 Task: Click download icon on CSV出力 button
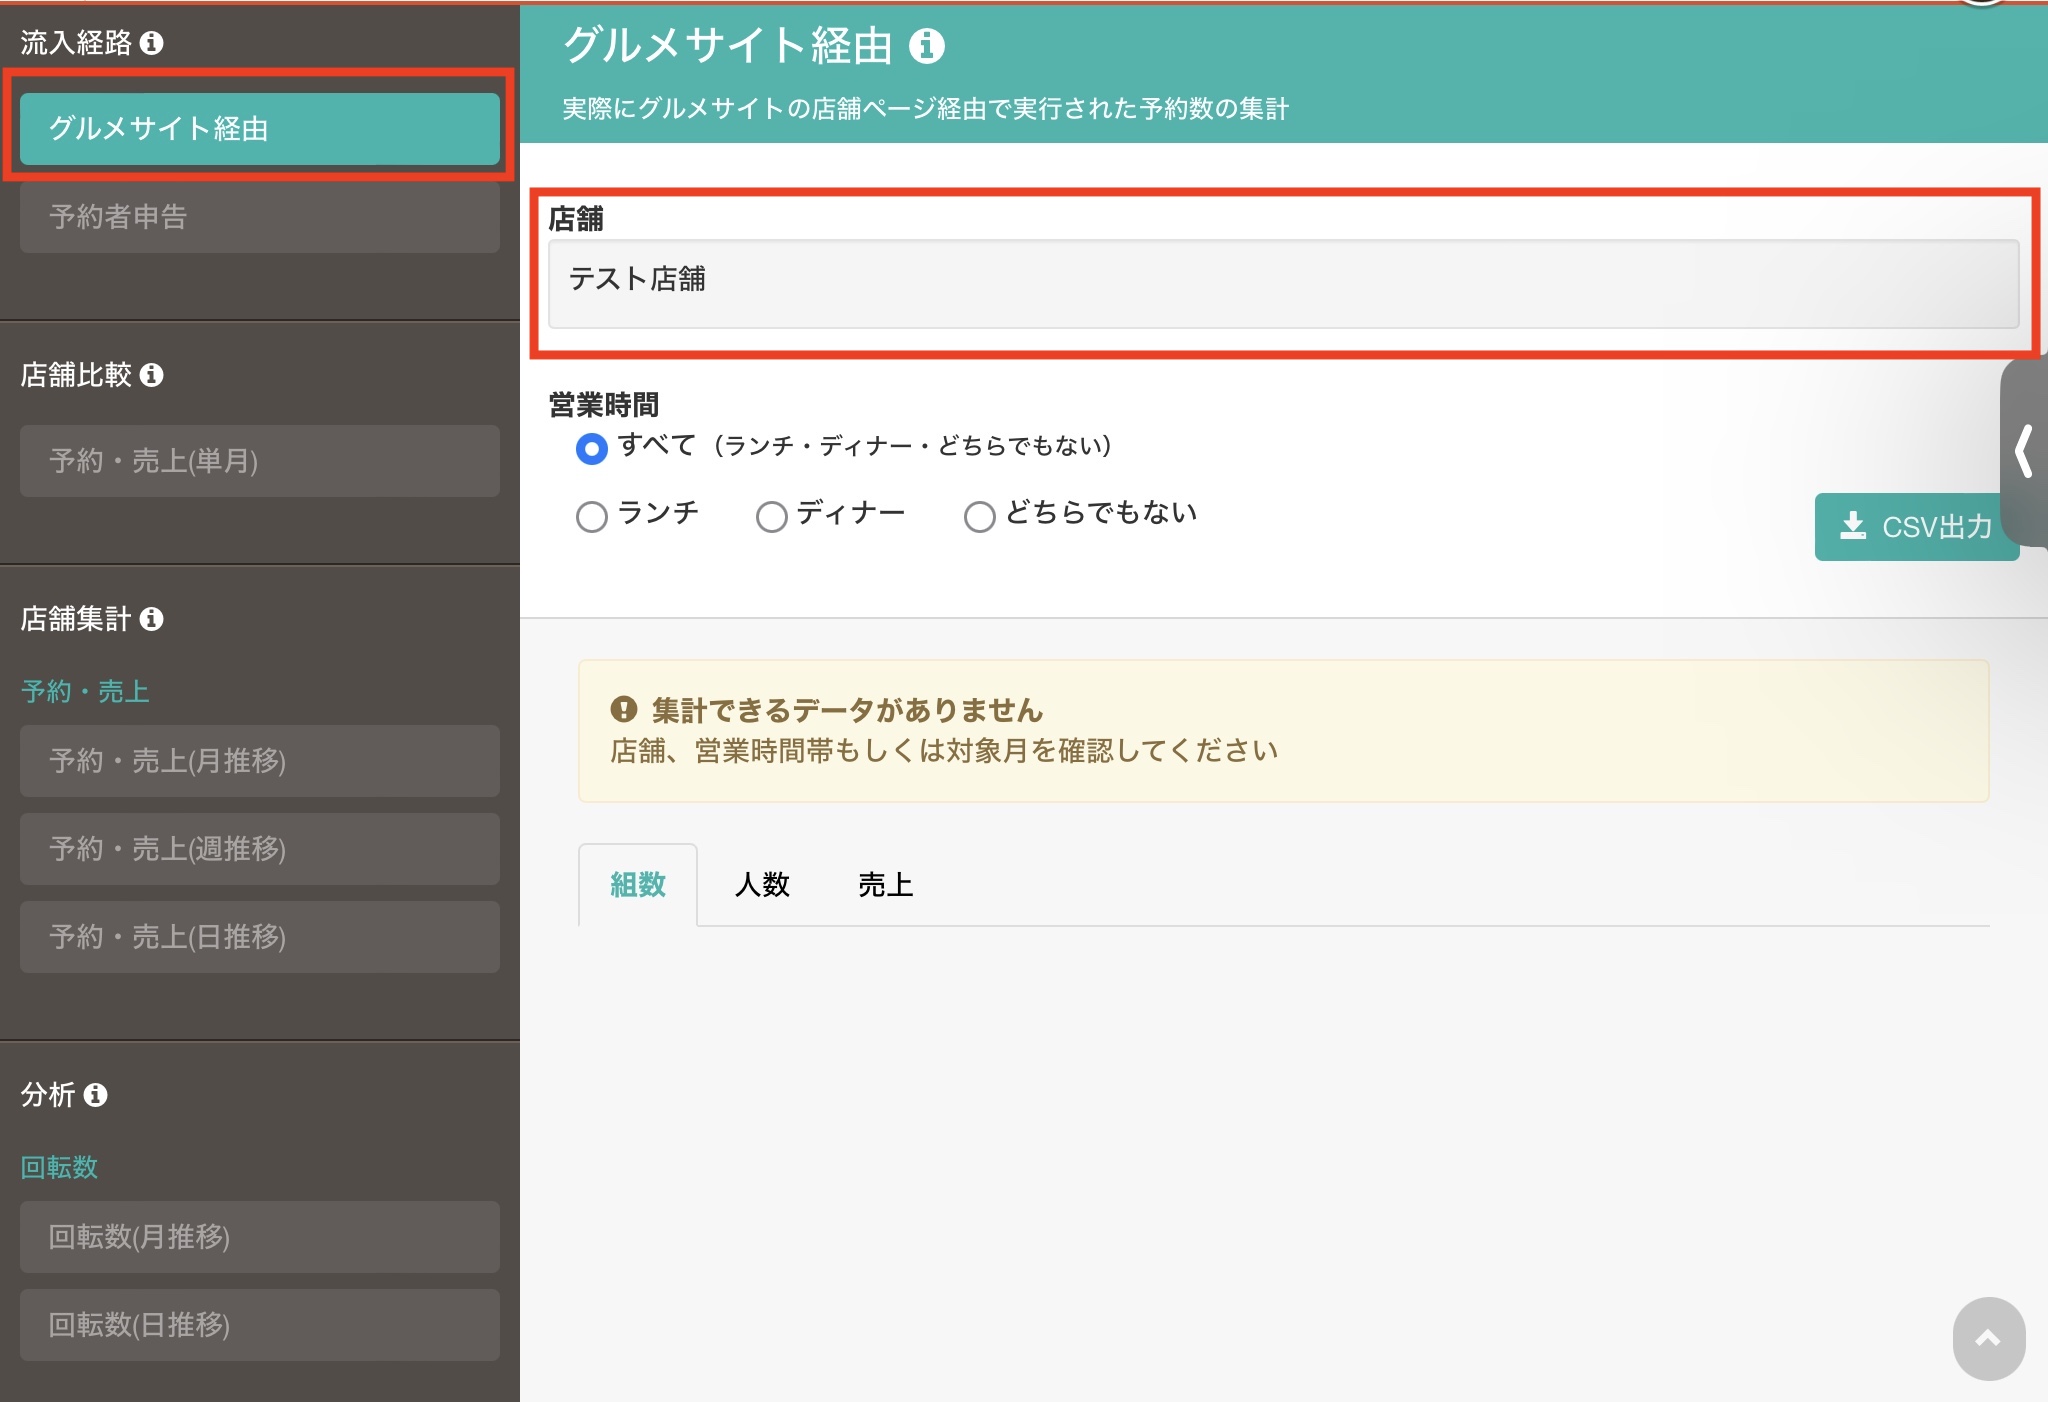point(1853,526)
